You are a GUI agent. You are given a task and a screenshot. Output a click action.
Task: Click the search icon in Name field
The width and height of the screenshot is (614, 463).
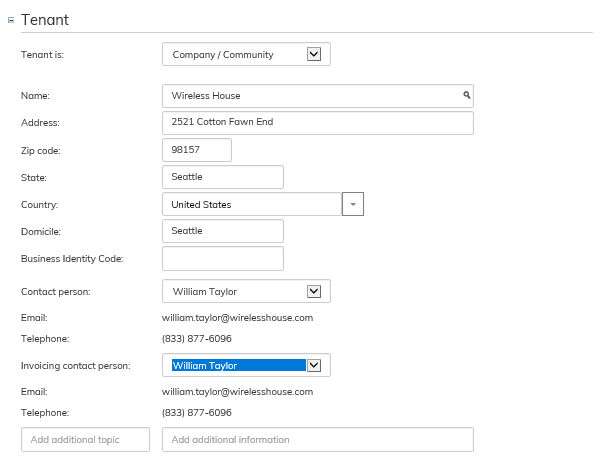[466, 95]
